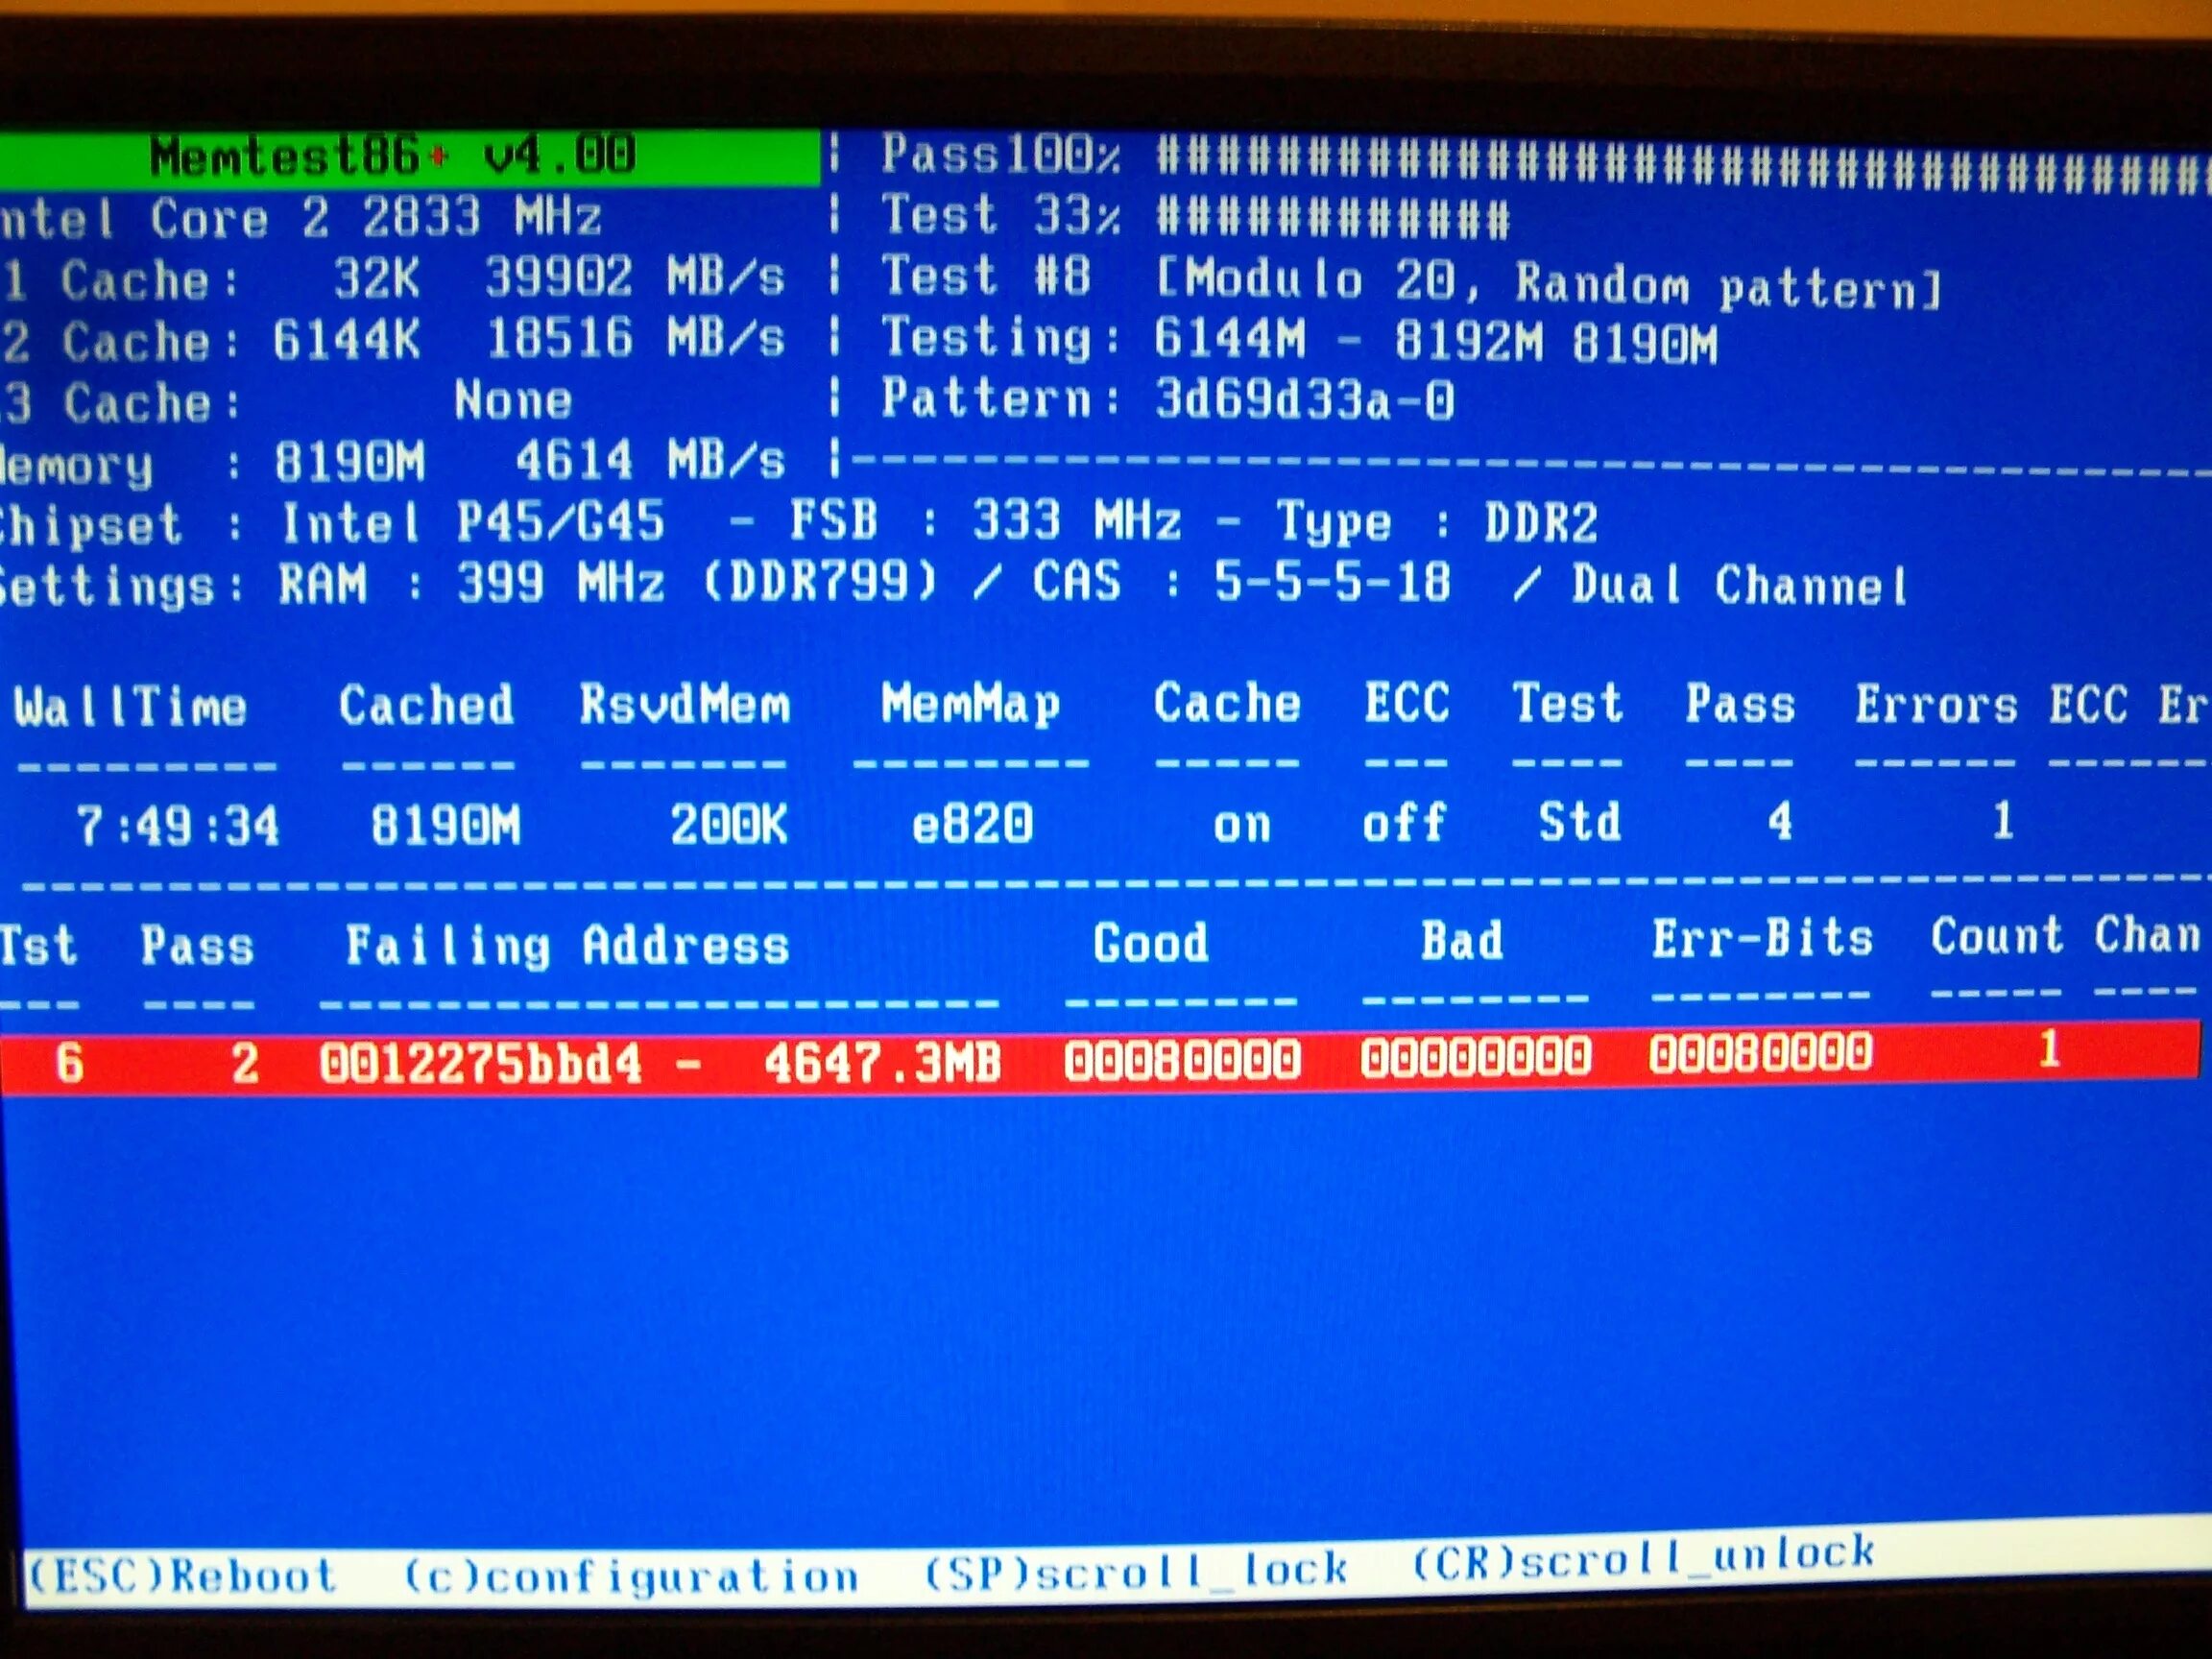2212x1659 pixels.
Task: Open the (c)configuration option
Action: tap(631, 1577)
